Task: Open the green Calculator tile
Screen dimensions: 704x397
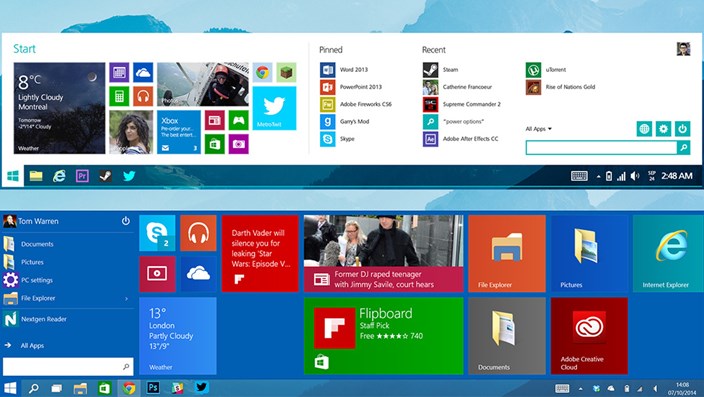Action: 119,96
